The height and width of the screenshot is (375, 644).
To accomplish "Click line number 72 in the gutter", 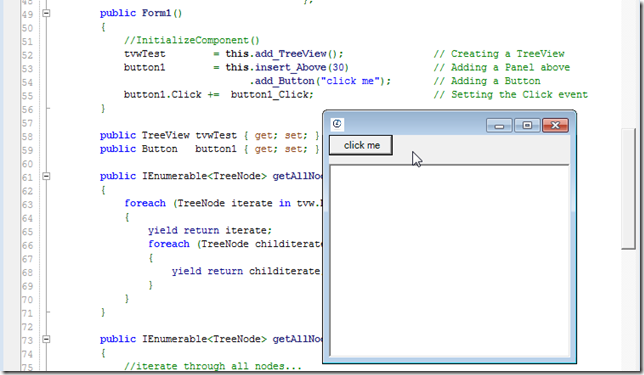I will click(x=28, y=327).
